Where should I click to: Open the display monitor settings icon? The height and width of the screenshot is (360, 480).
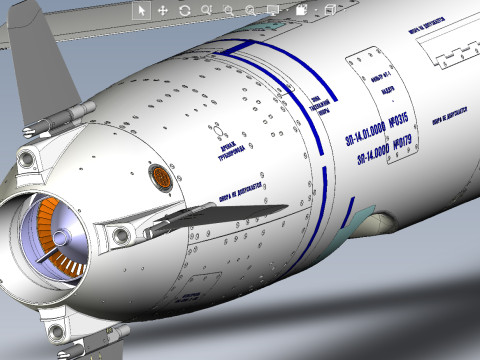click(273, 10)
